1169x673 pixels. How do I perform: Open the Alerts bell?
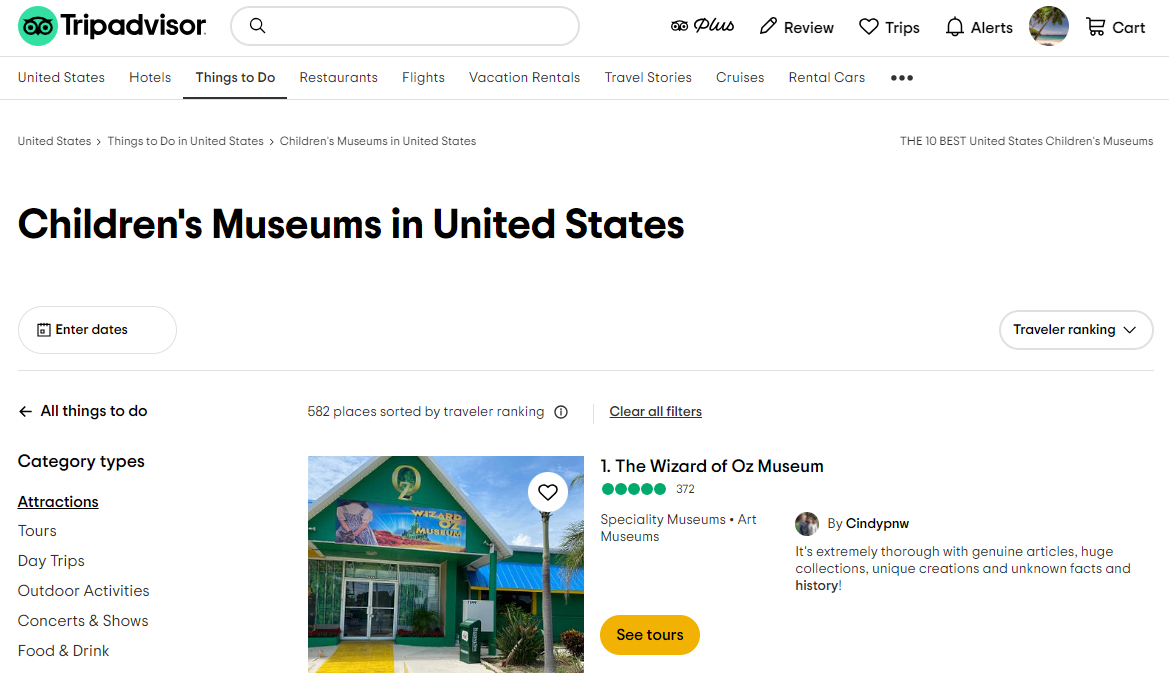(x=979, y=27)
